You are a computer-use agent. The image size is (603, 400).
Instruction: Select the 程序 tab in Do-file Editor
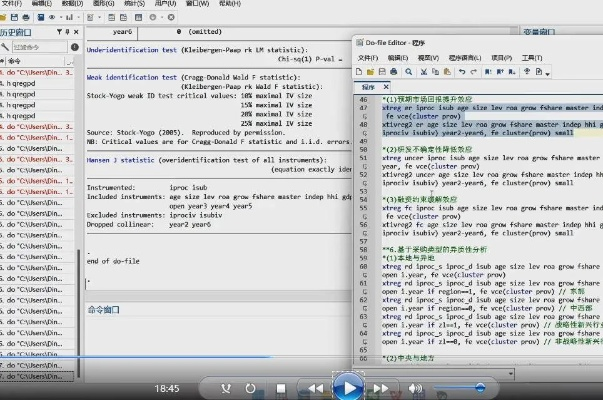point(369,88)
